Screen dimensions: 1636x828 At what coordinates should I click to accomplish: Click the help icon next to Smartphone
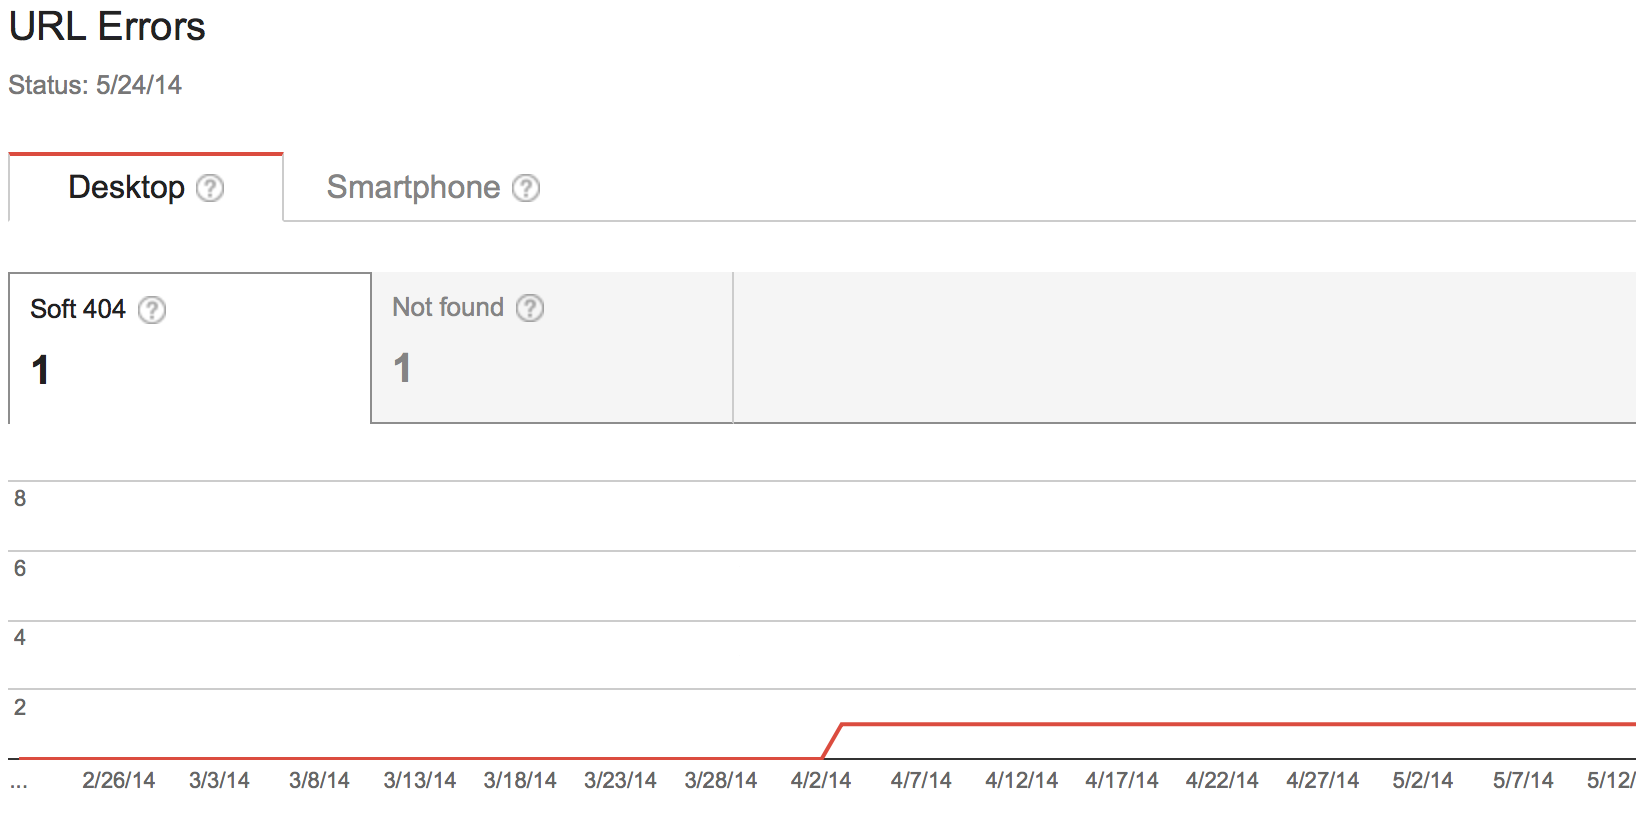[526, 188]
